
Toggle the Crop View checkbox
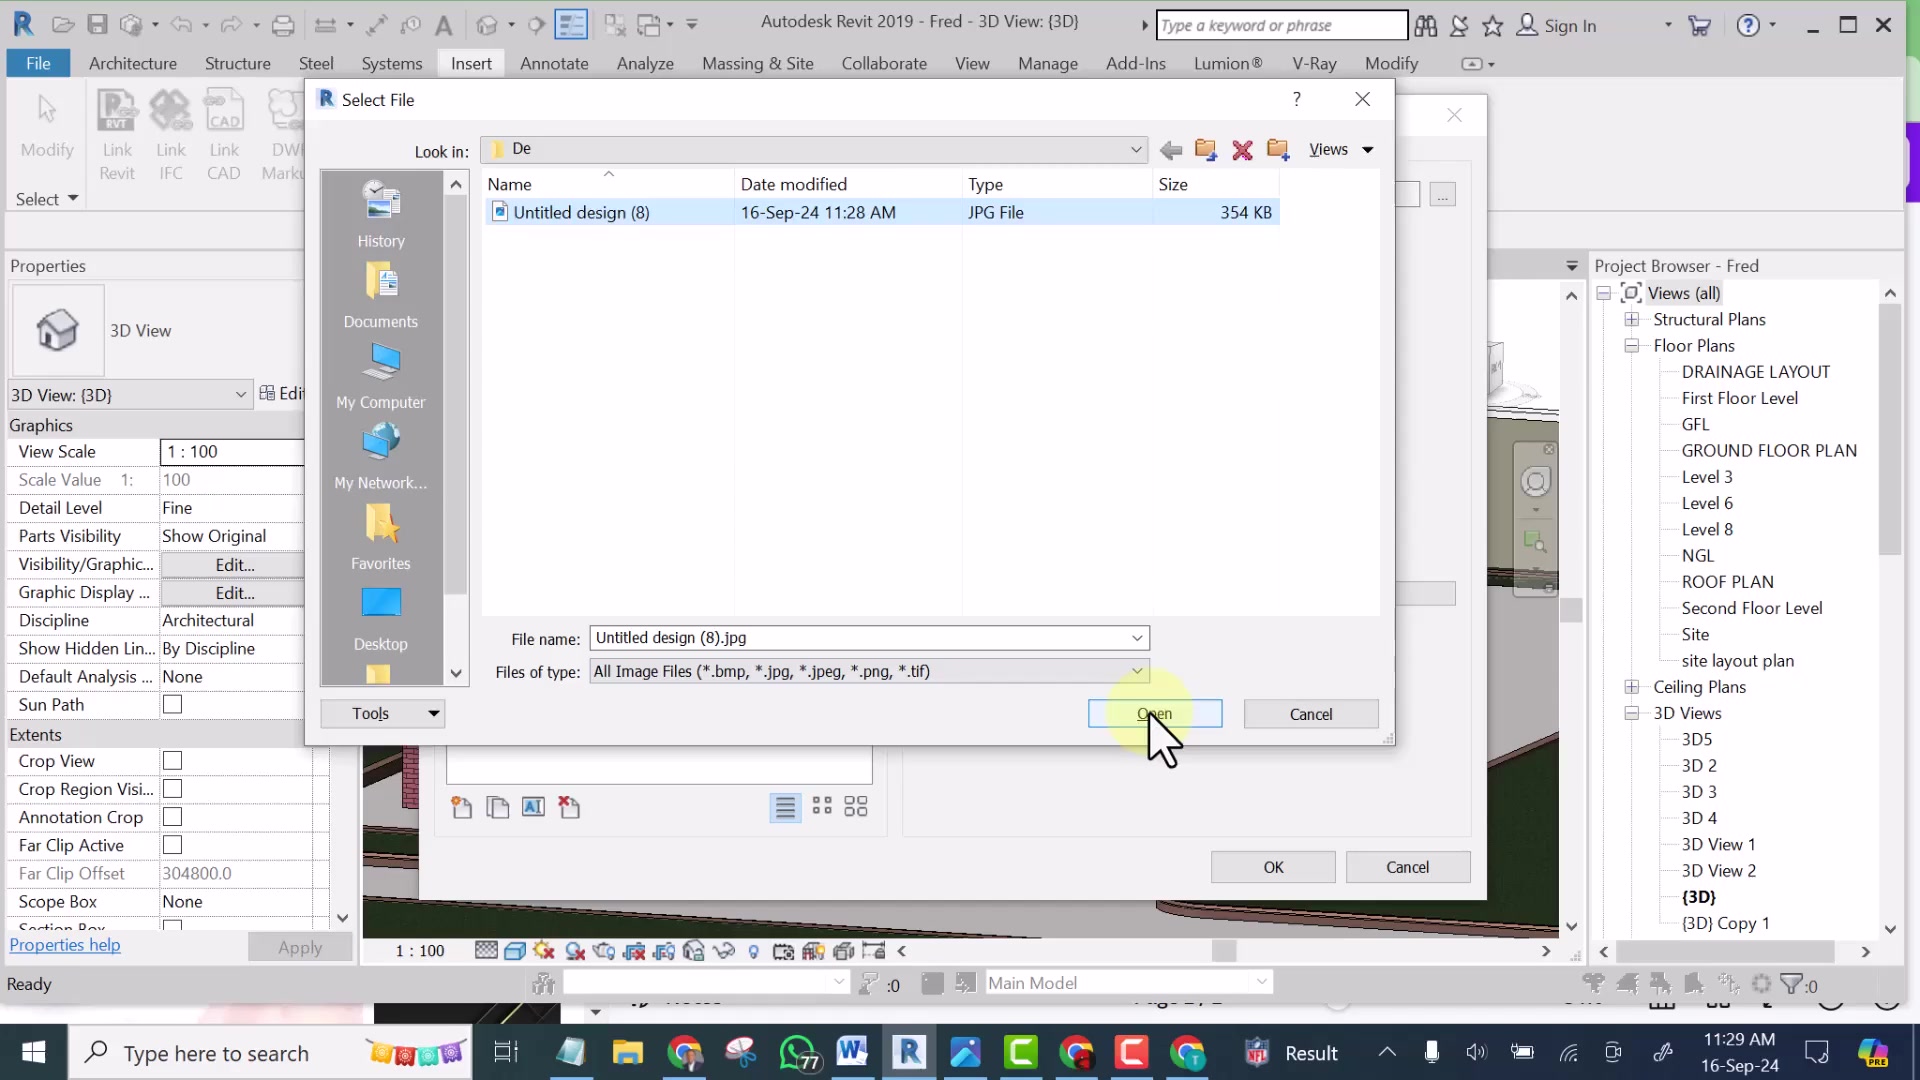(x=173, y=761)
